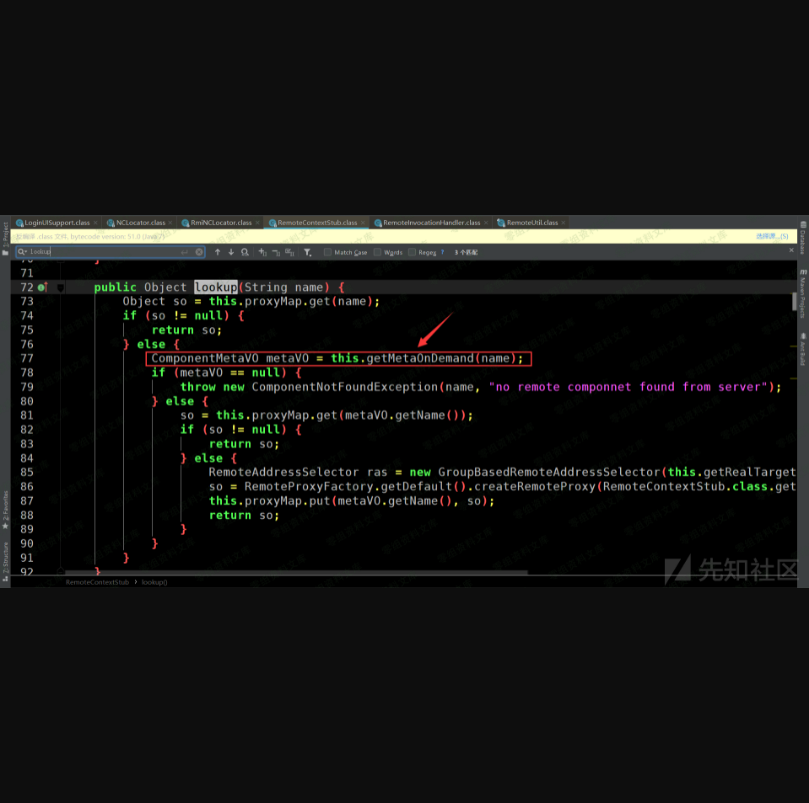Open the LoginUISupport.class tab
This screenshot has width=809, height=803.
coord(56,223)
